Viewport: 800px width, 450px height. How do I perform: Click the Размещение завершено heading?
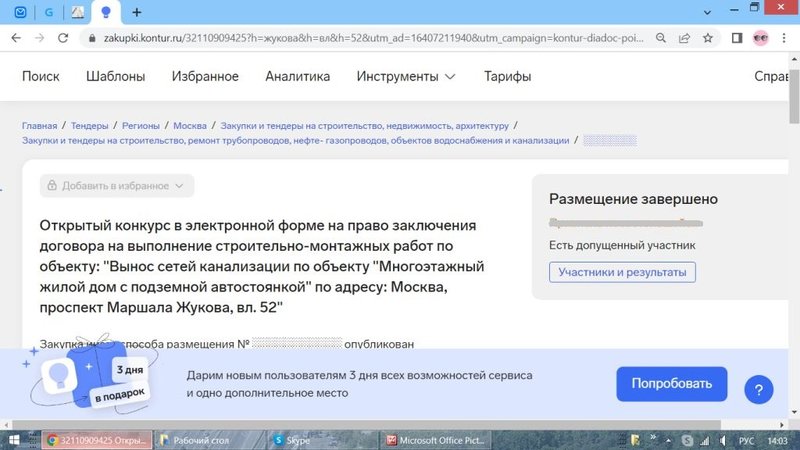(633, 199)
